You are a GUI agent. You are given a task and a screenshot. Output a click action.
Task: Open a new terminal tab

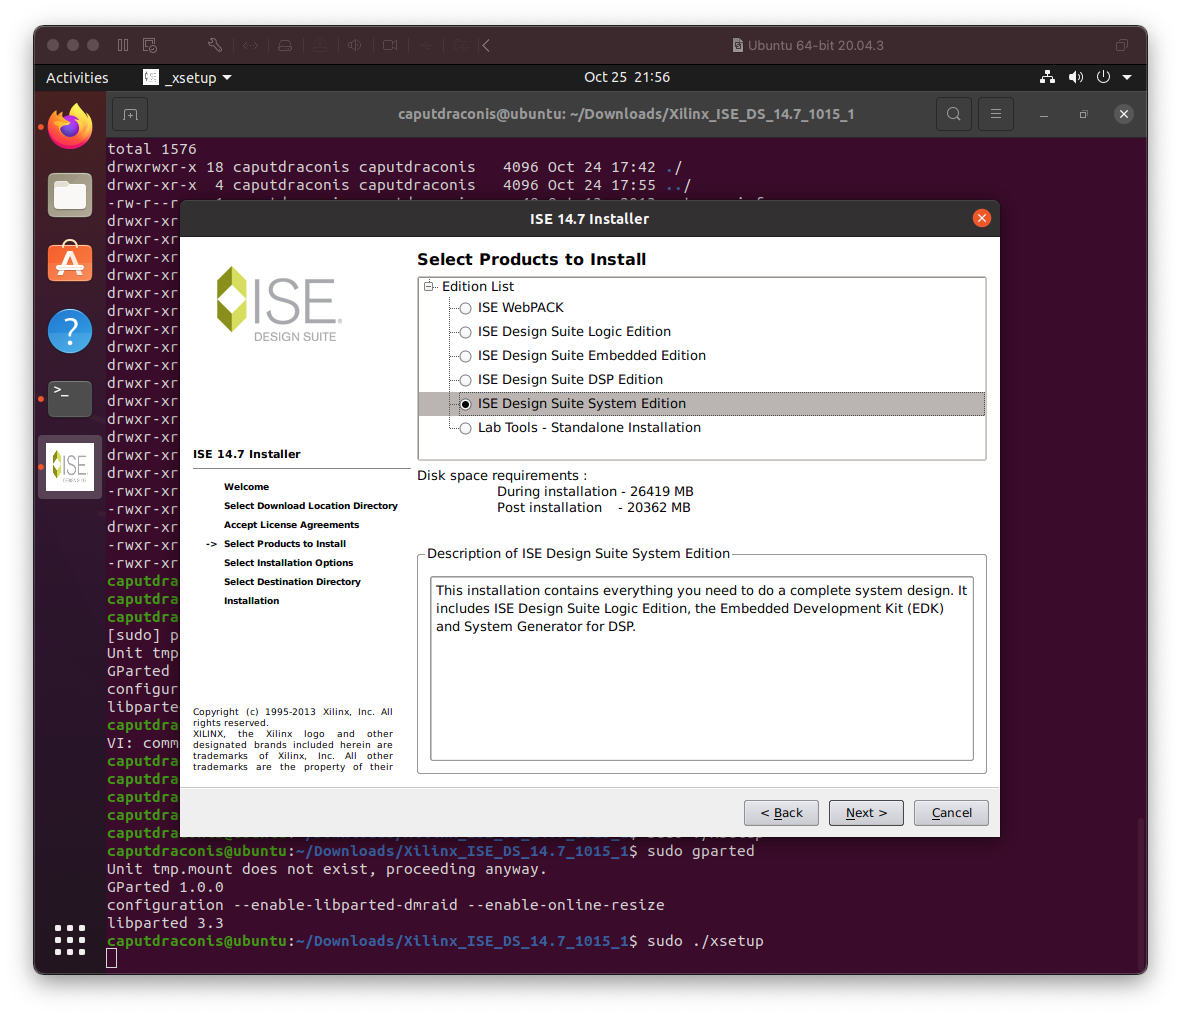130,114
